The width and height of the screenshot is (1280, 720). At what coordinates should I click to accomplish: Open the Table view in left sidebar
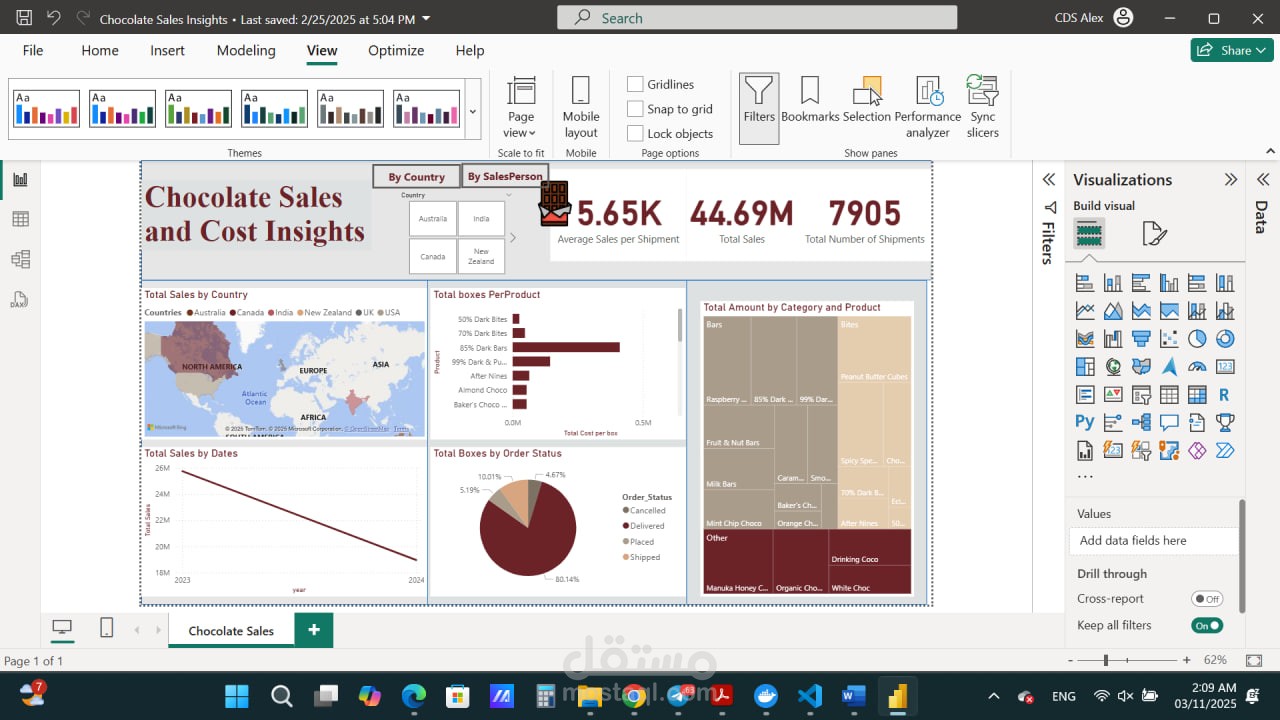[20, 219]
